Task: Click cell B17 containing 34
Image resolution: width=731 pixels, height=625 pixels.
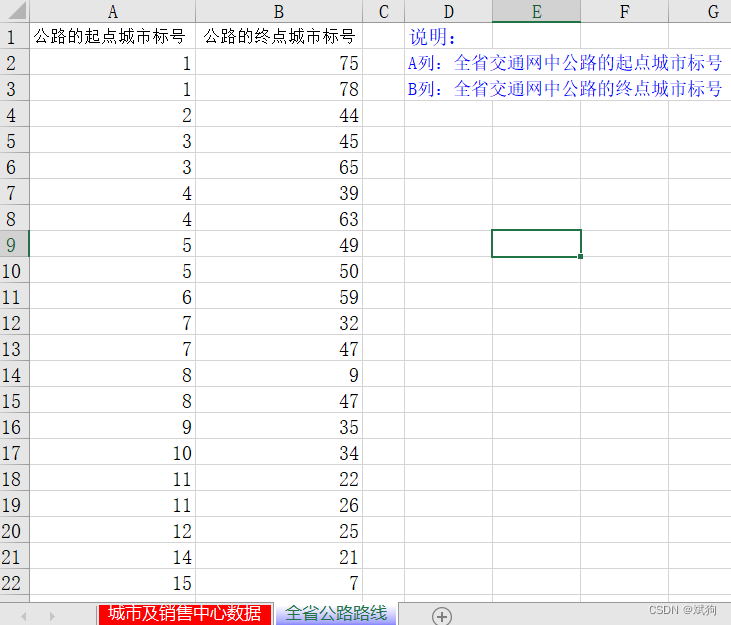Action: [x=279, y=452]
